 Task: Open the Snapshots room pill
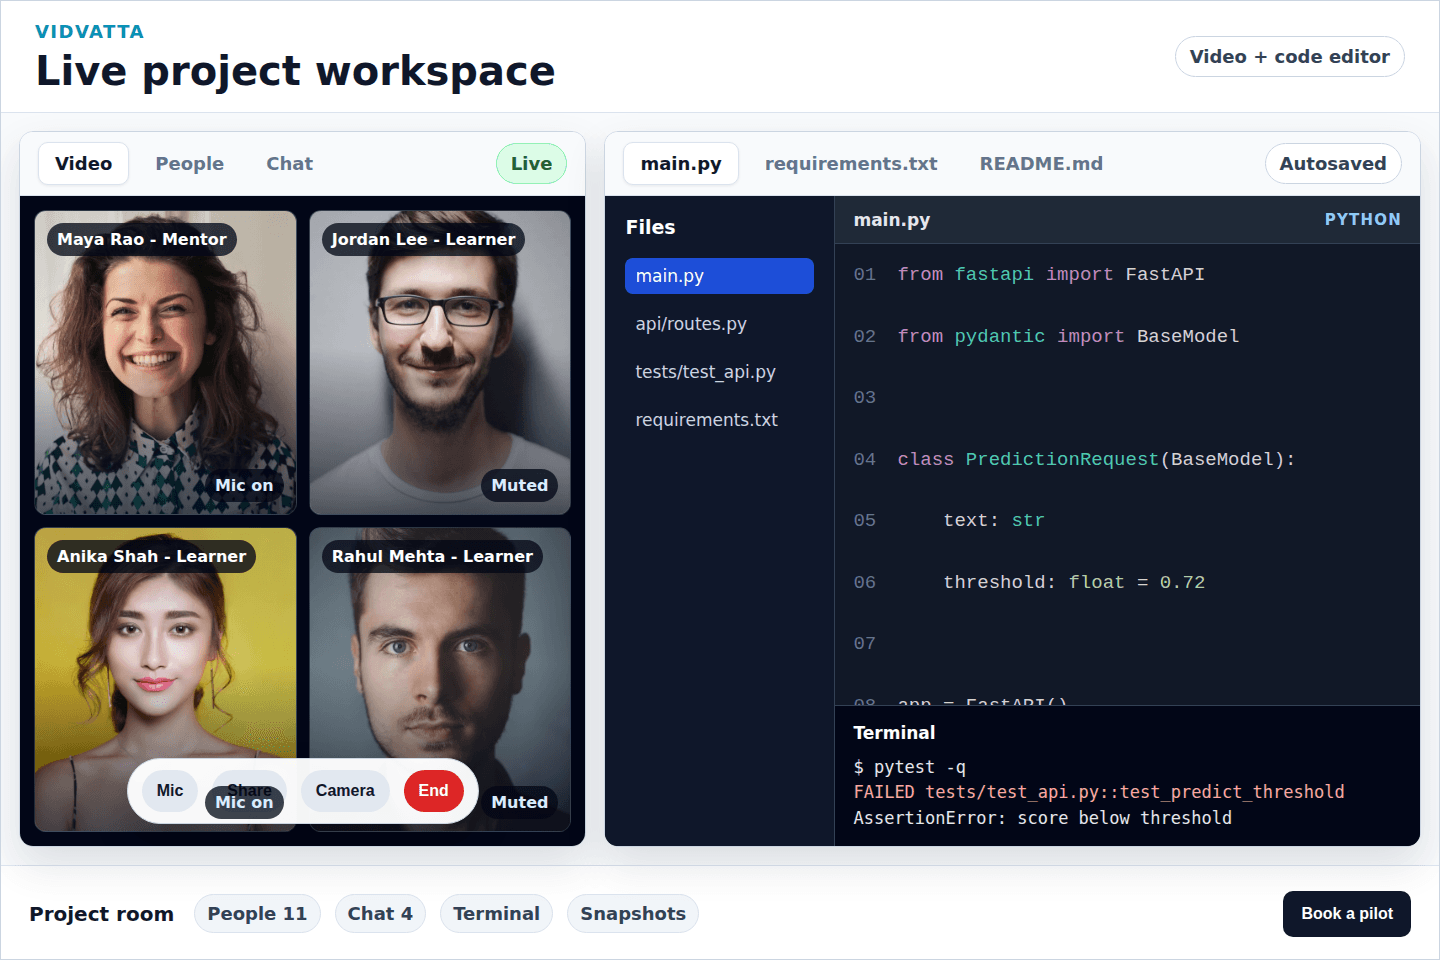[x=633, y=913]
